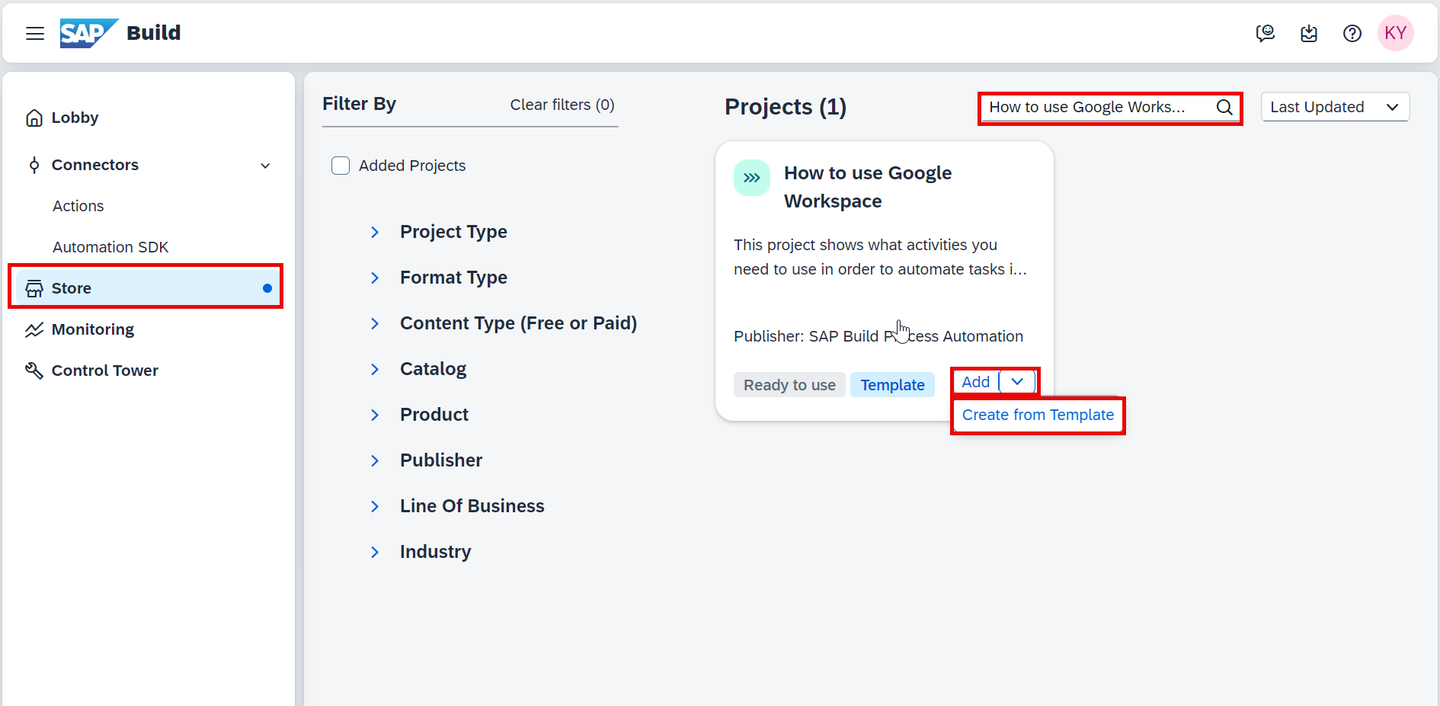Open the Last Updated sort dropdown

(x=1335, y=107)
